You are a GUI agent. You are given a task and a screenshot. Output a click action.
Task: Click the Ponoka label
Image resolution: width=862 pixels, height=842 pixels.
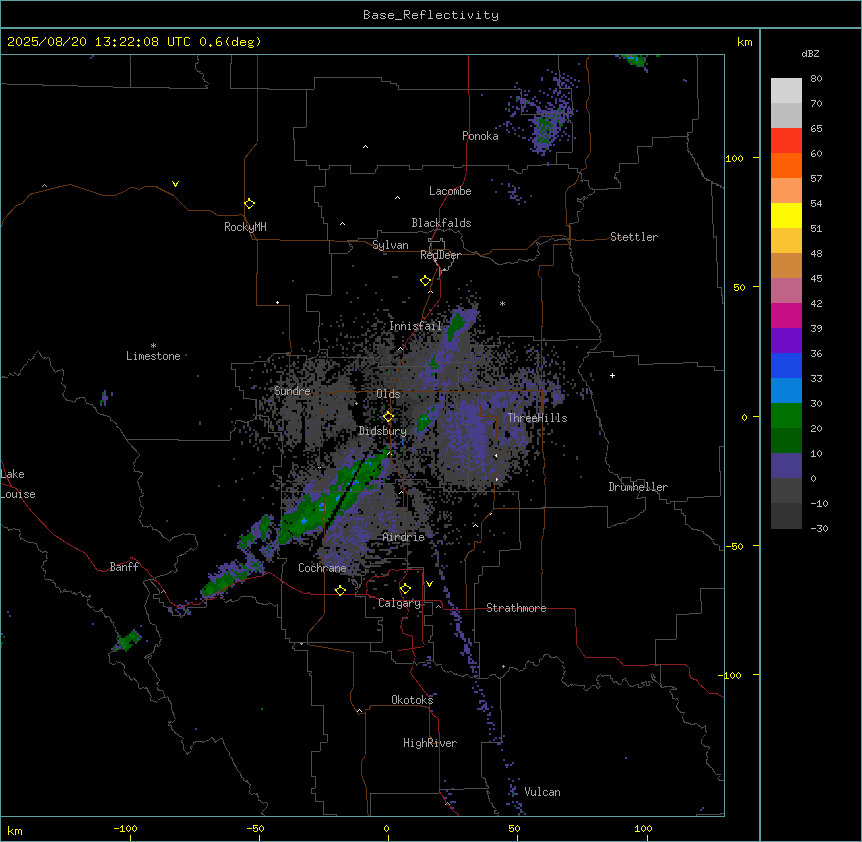pyautogui.click(x=480, y=136)
